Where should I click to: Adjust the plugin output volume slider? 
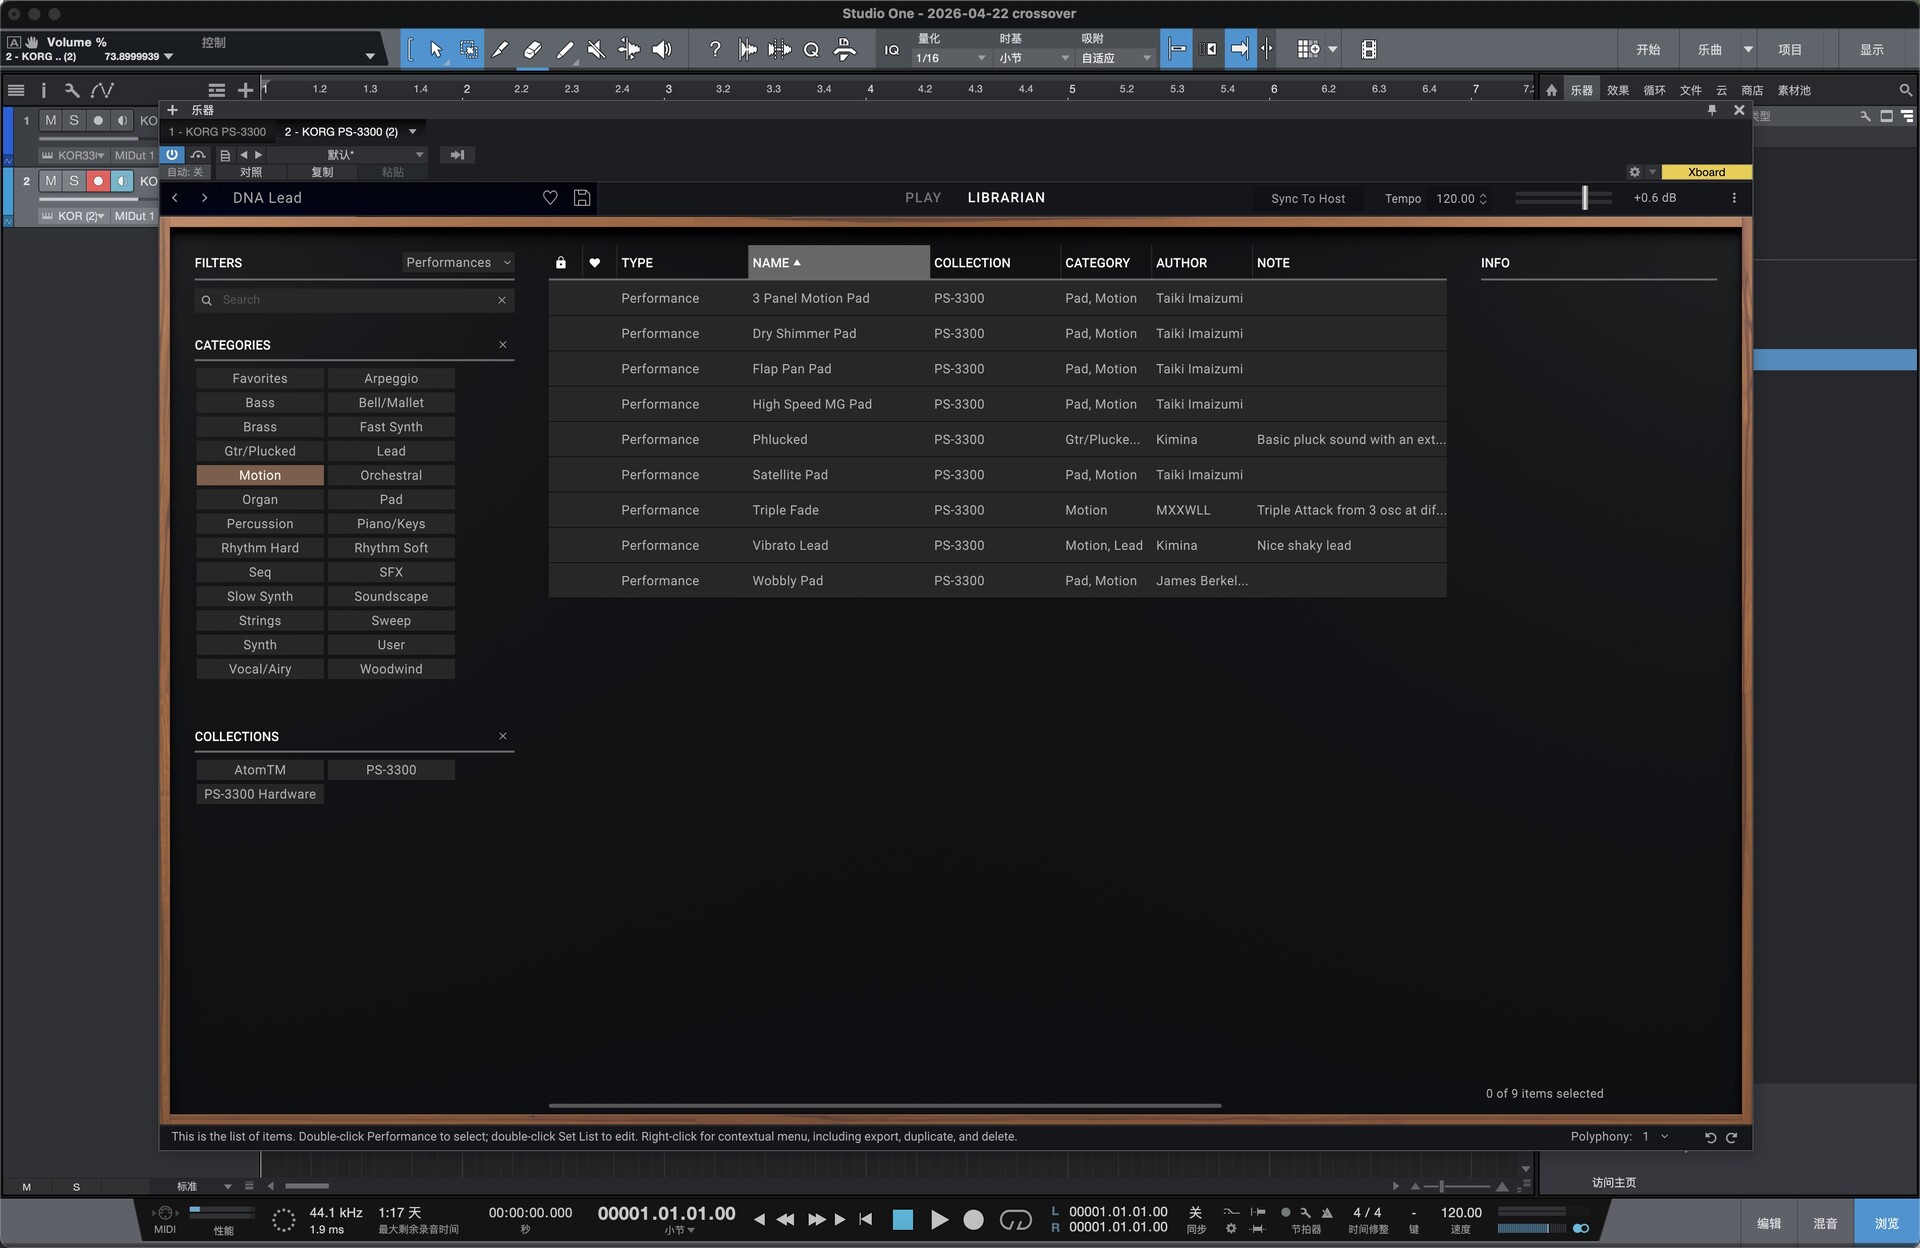(x=1584, y=198)
